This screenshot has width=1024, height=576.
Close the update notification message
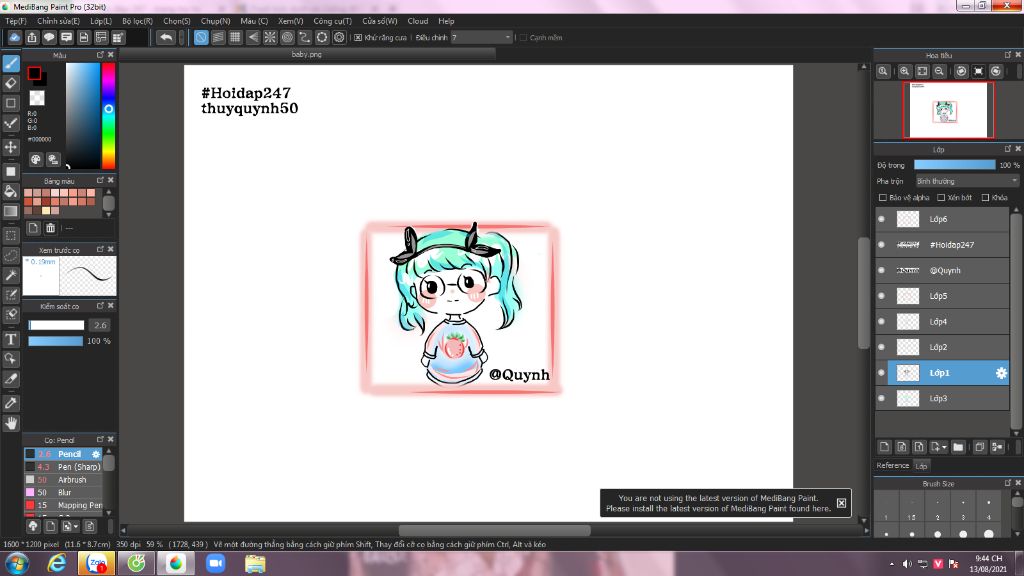tap(841, 503)
